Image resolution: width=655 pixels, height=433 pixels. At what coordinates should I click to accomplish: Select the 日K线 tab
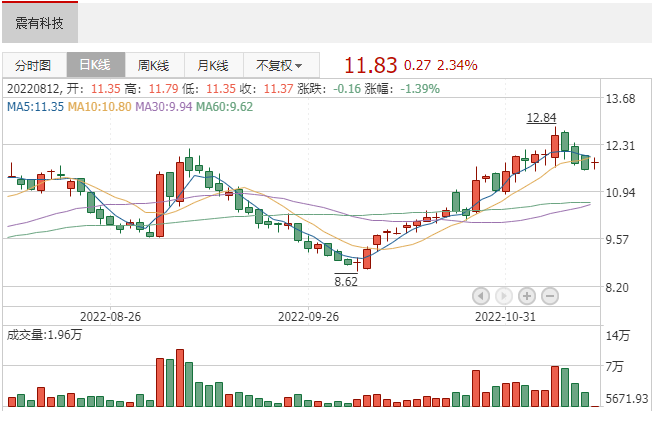(x=96, y=65)
